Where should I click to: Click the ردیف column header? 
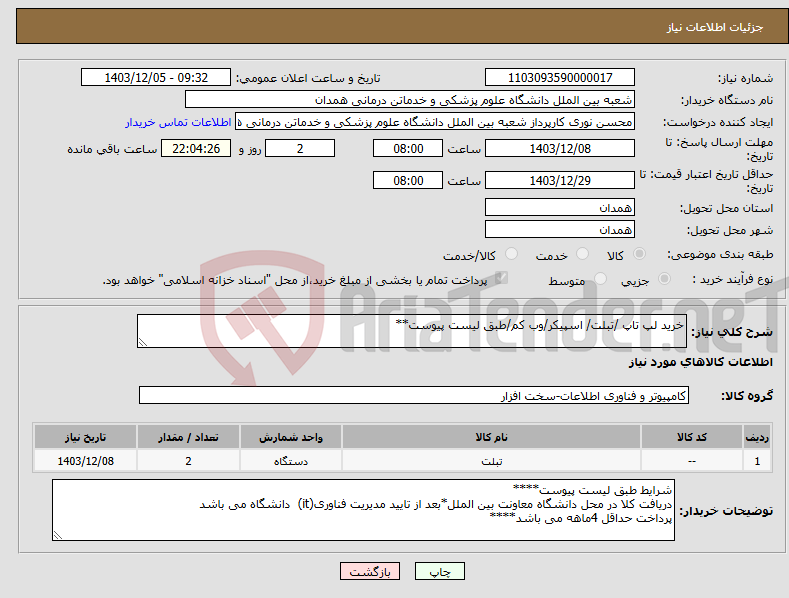pyautogui.click(x=757, y=437)
